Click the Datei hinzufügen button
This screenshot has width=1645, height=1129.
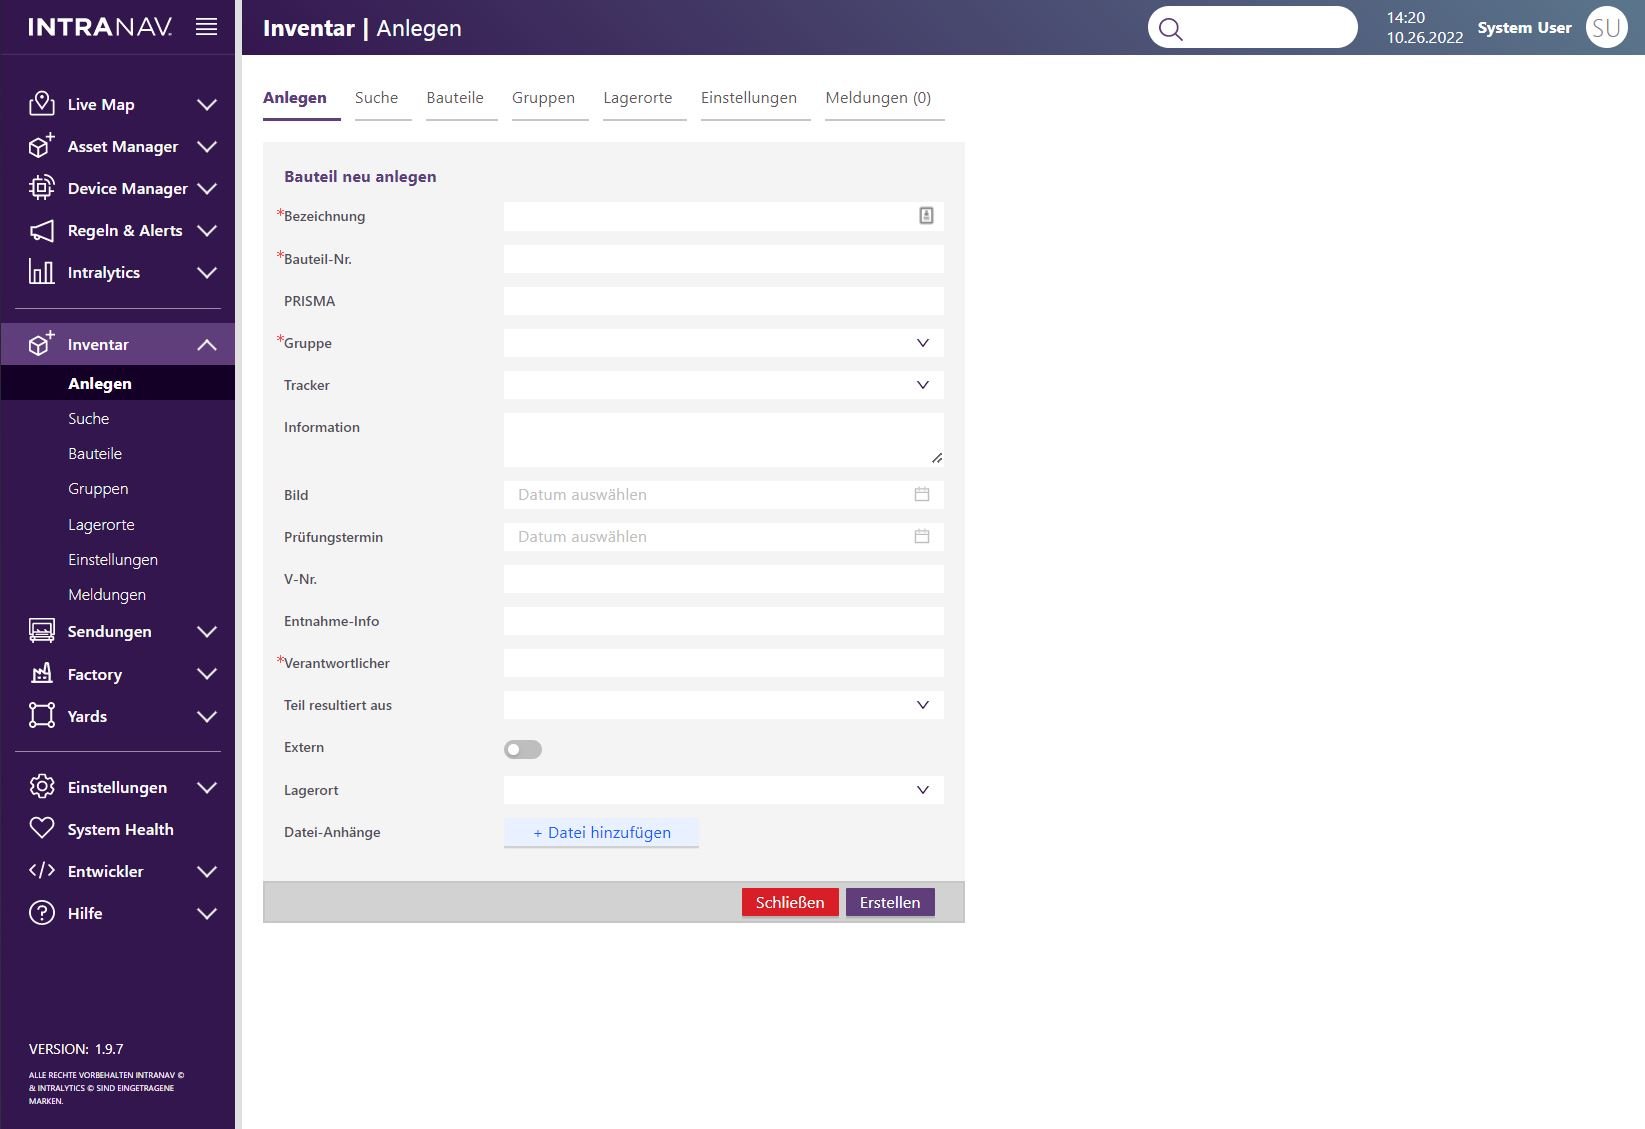[601, 832]
